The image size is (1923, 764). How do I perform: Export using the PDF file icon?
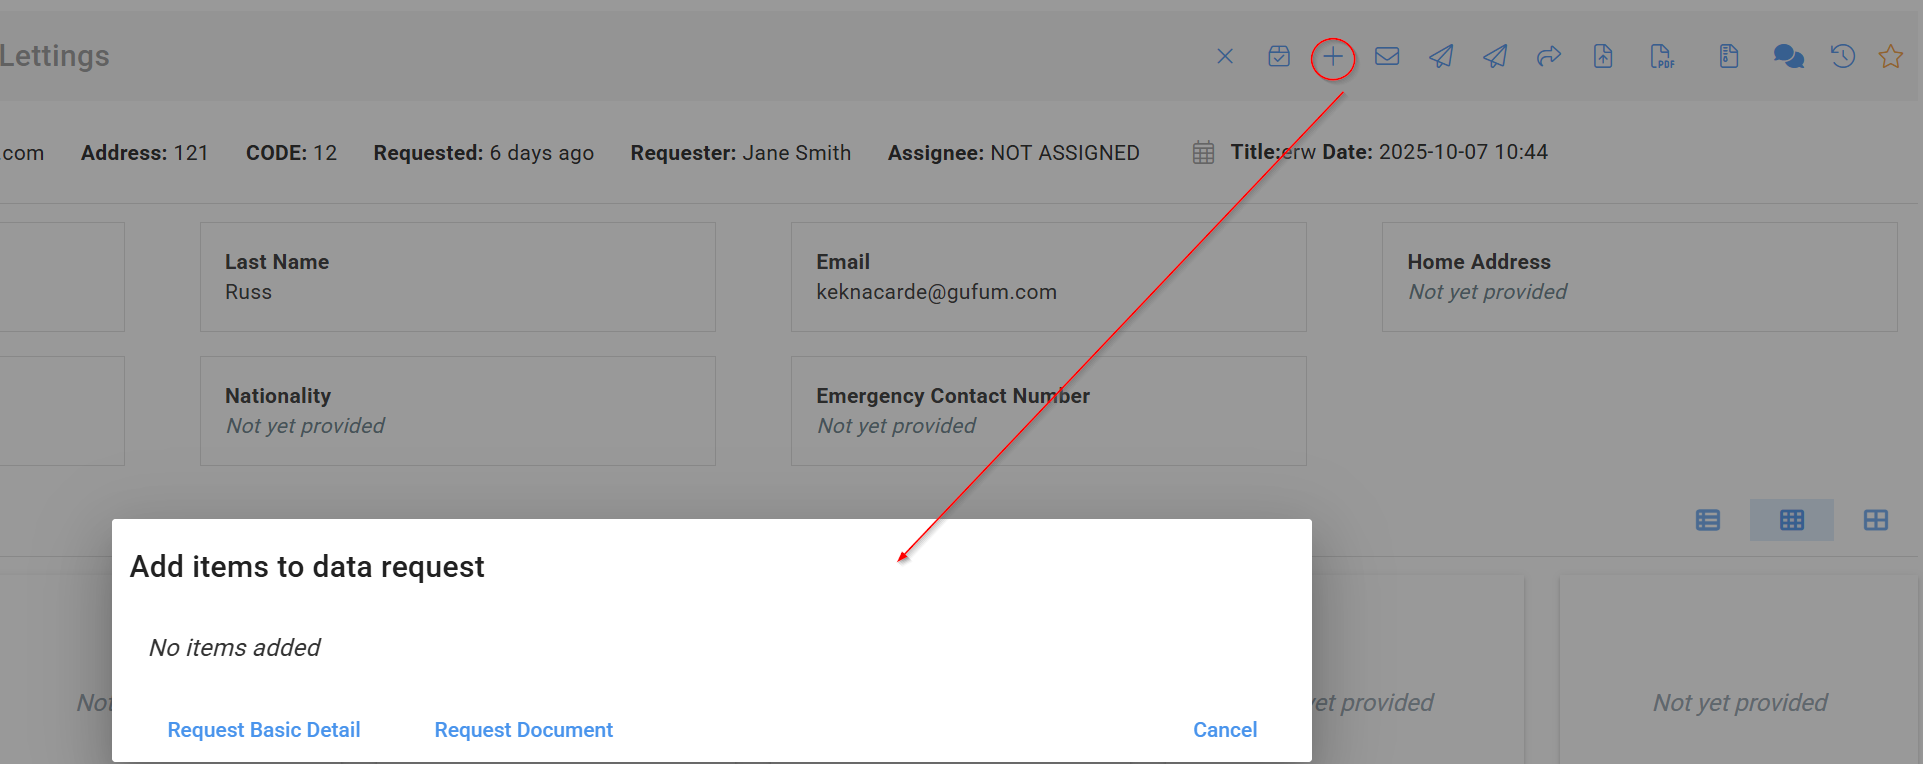[x=1661, y=57]
